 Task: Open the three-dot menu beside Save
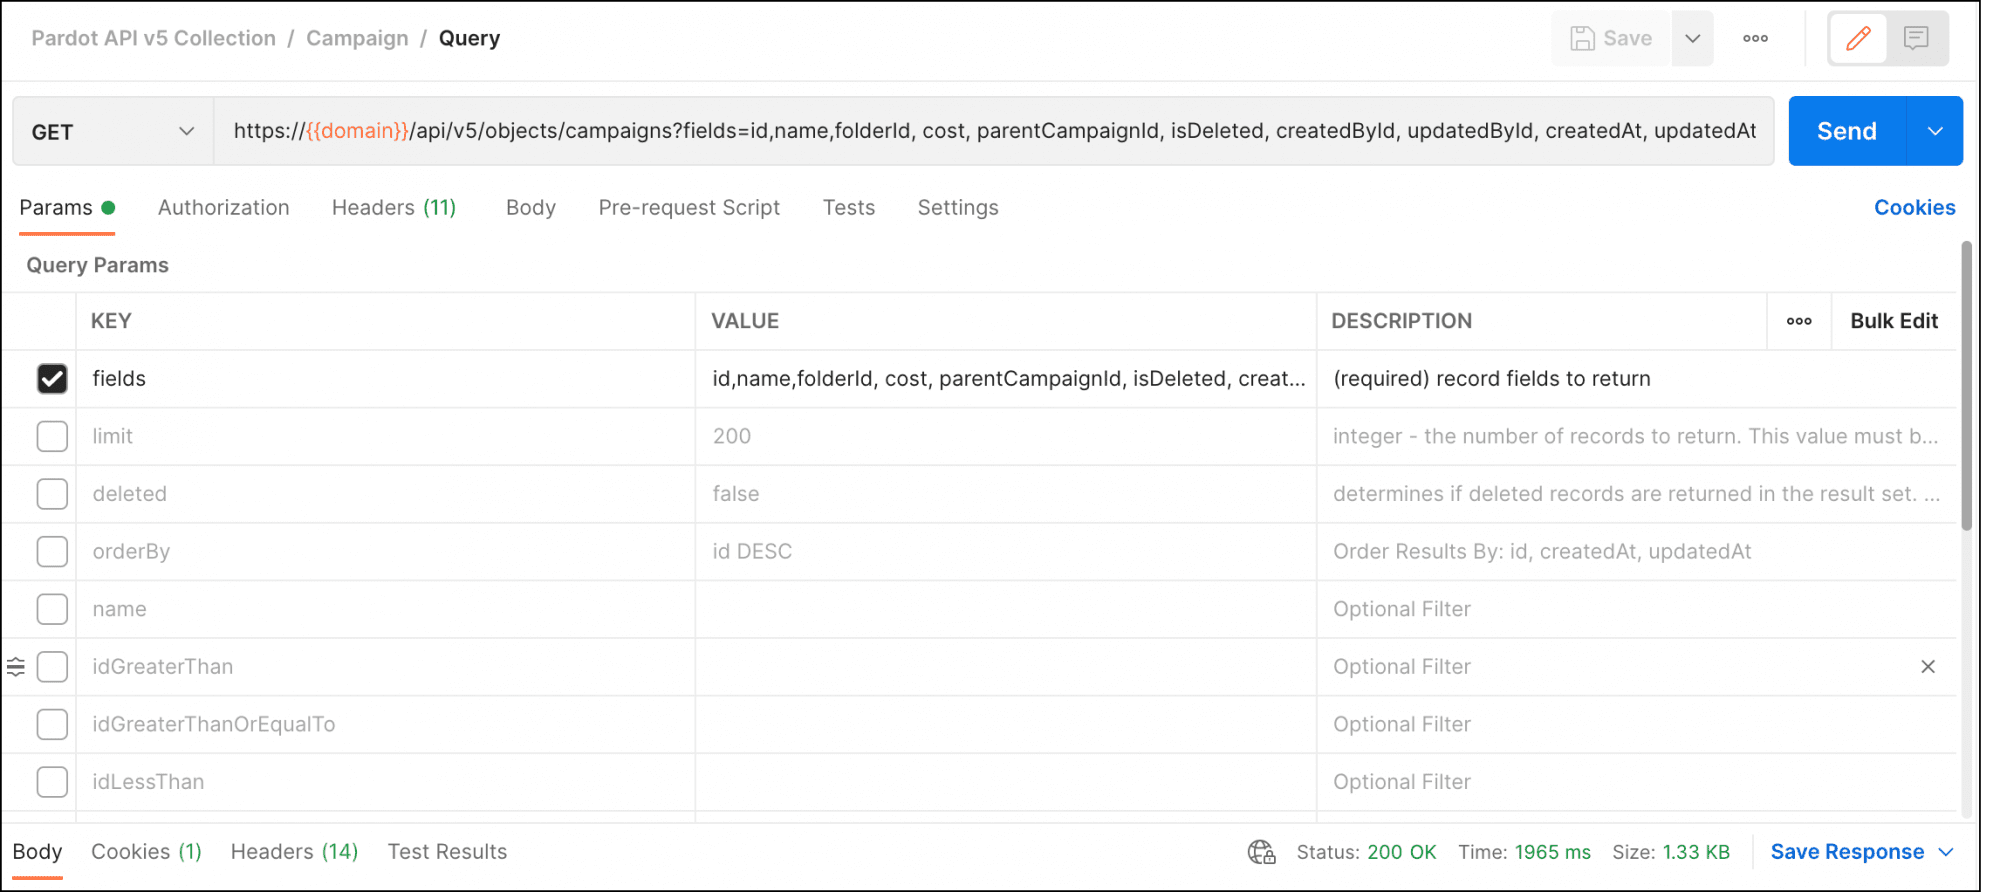click(1755, 39)
